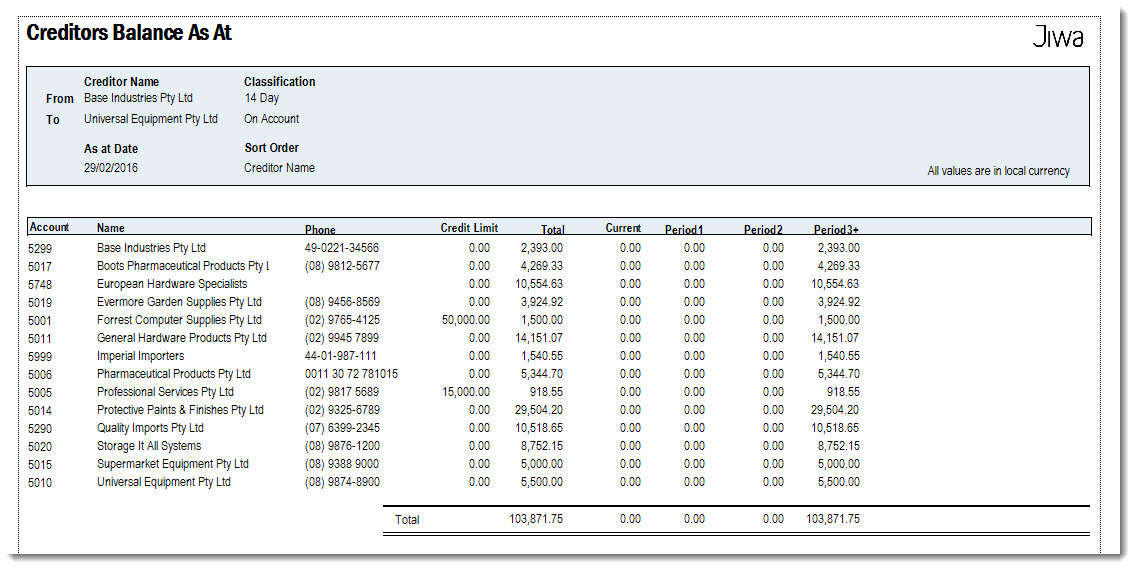Viewport: 1135px width, 569px height.
Task: Click the Jiwa logo
Action: [x=1058, y=36]
